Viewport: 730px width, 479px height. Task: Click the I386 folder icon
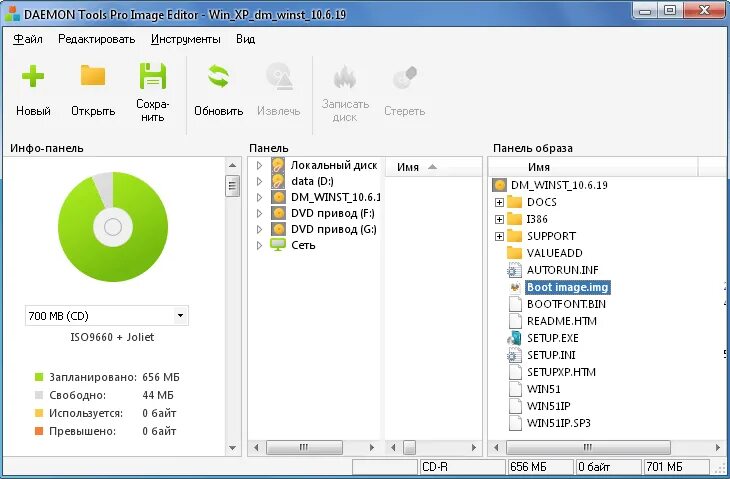[x=514, y=219]
